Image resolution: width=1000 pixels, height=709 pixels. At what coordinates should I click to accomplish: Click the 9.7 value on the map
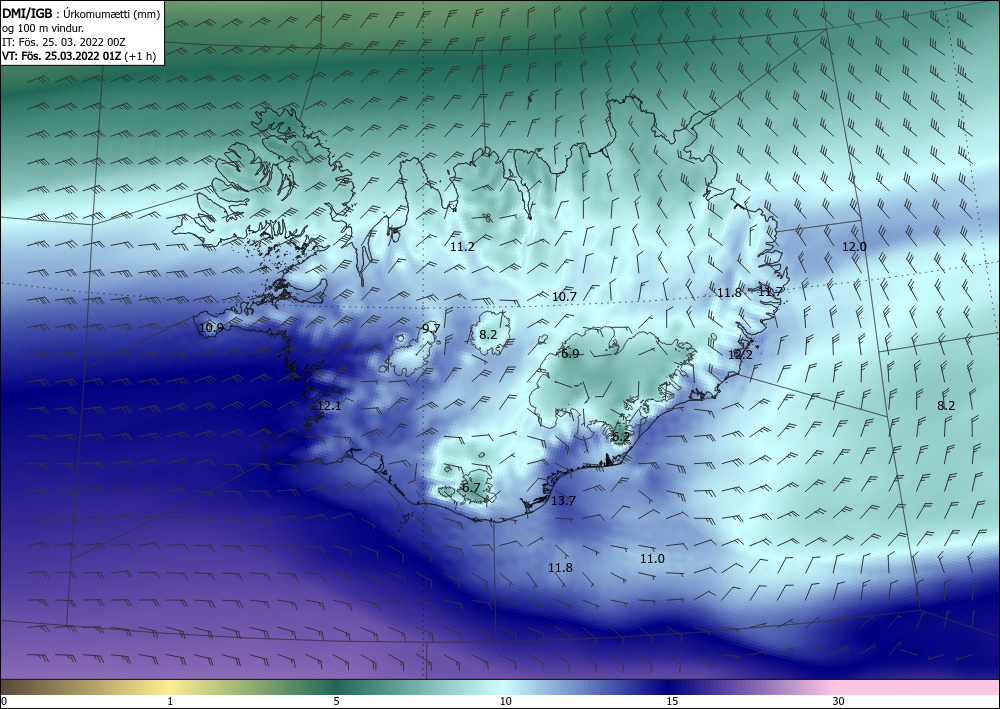[x=431, y=328]
